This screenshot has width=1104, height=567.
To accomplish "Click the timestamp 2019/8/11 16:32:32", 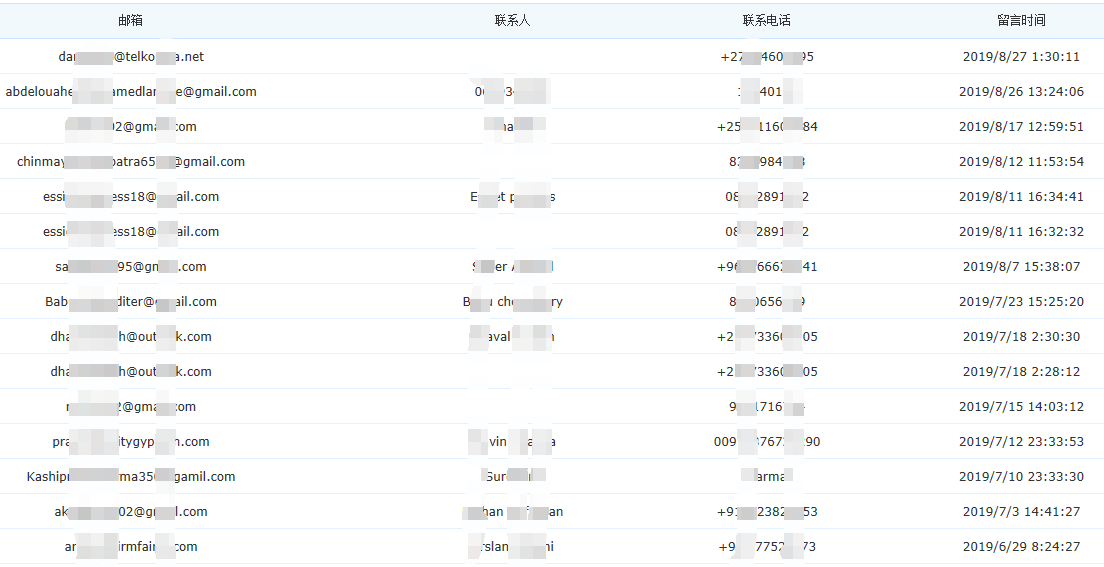I will click(1021, 232).
